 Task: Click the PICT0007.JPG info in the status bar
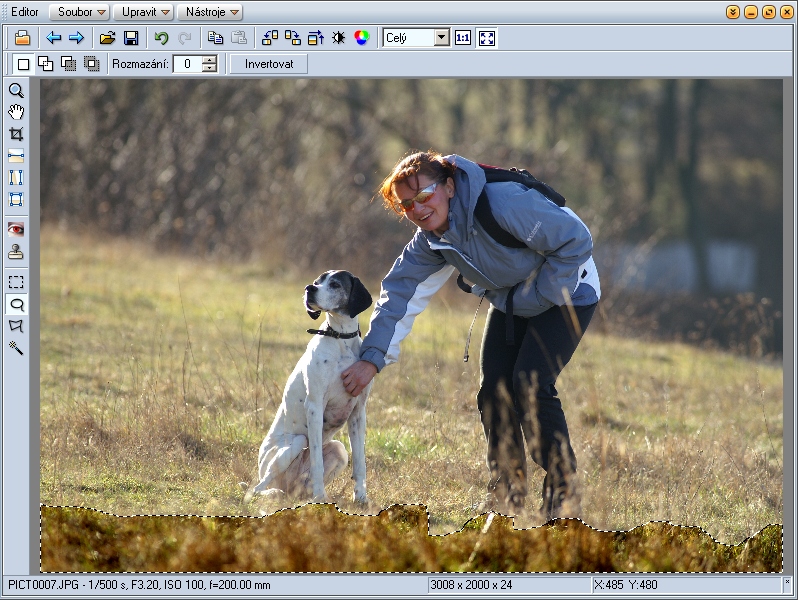[x=139, y=585]
